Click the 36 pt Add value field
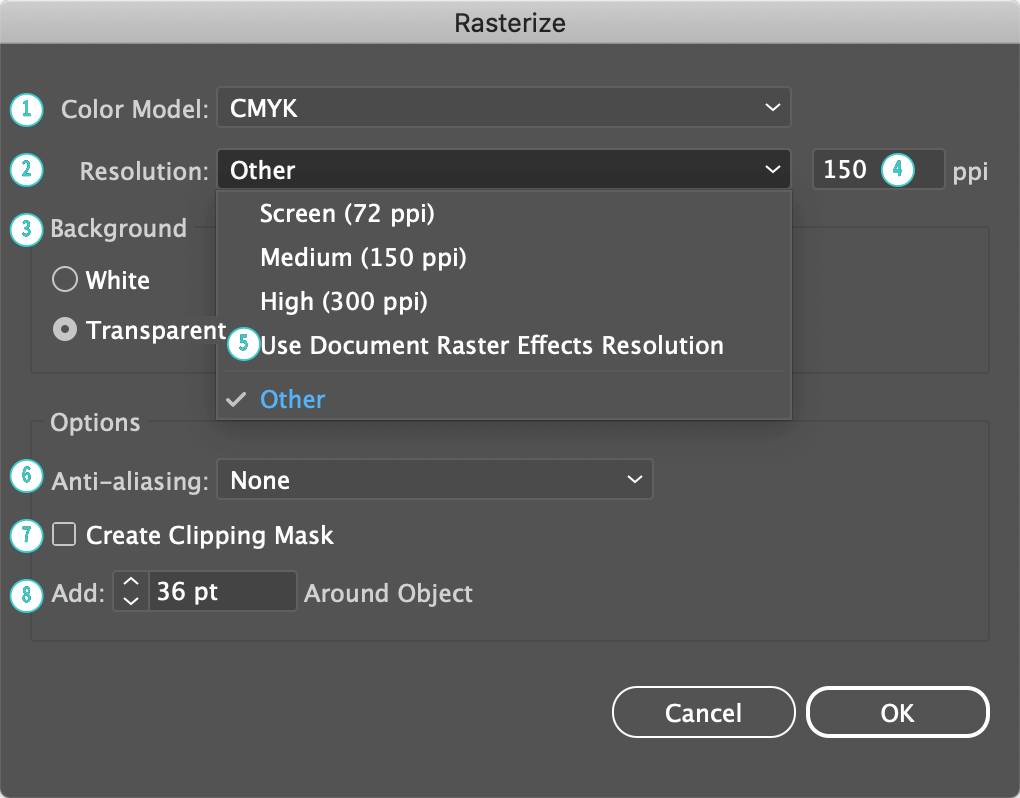Viewport: 1020px width, 798px height. 221,592
